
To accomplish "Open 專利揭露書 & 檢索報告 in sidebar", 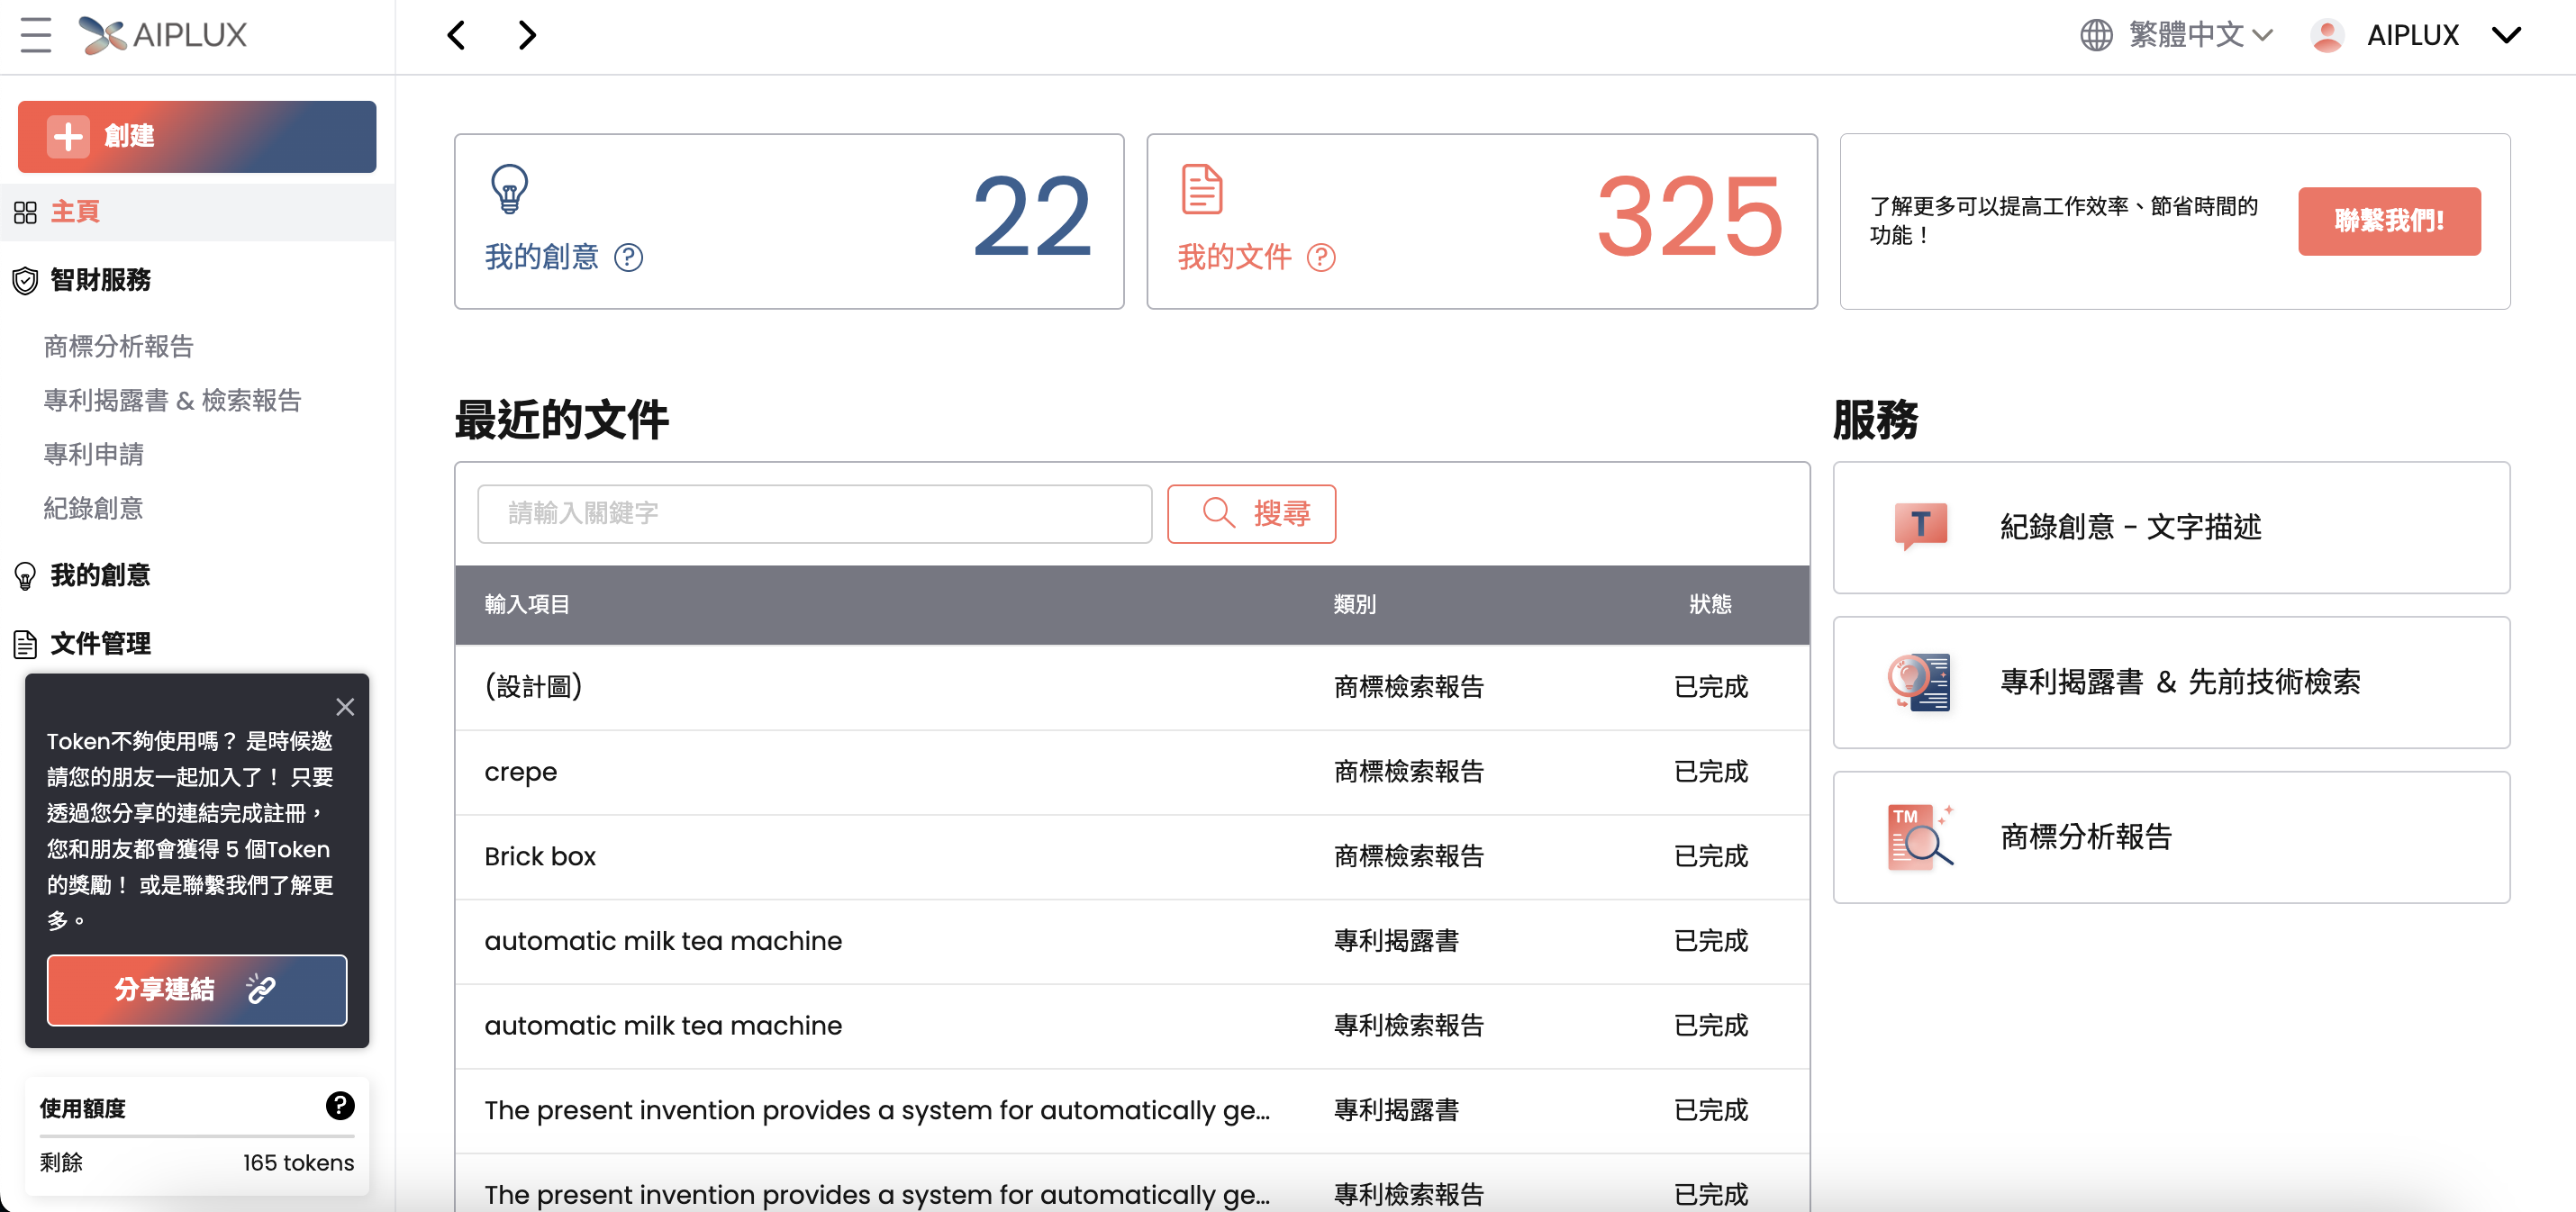I will click(172, 400).
